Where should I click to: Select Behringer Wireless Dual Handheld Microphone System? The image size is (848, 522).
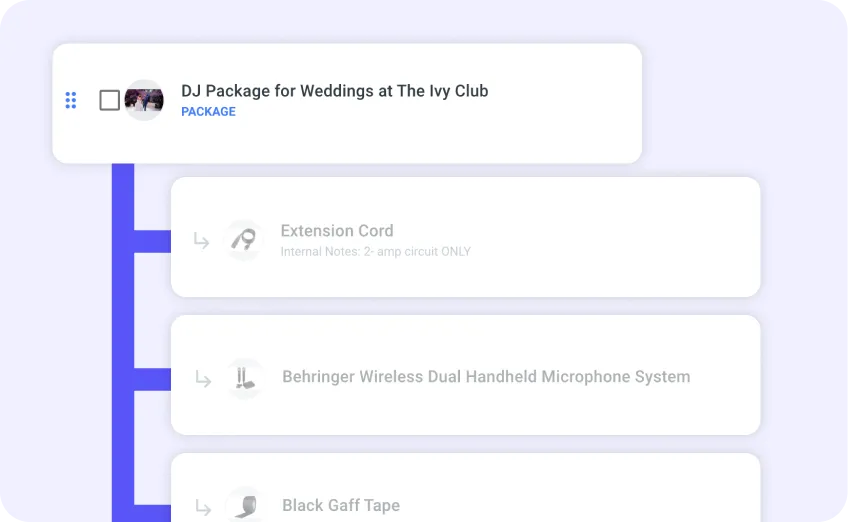pyautogui.click(x=486, y=377)
